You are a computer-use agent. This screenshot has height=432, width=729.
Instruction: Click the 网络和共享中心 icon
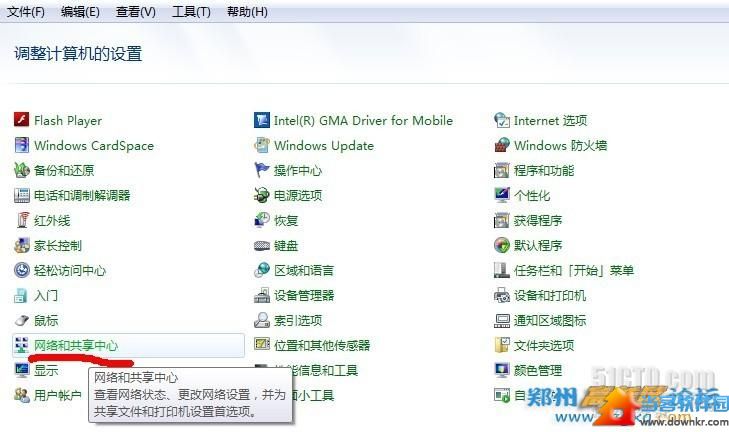click(x=21, y=345)
